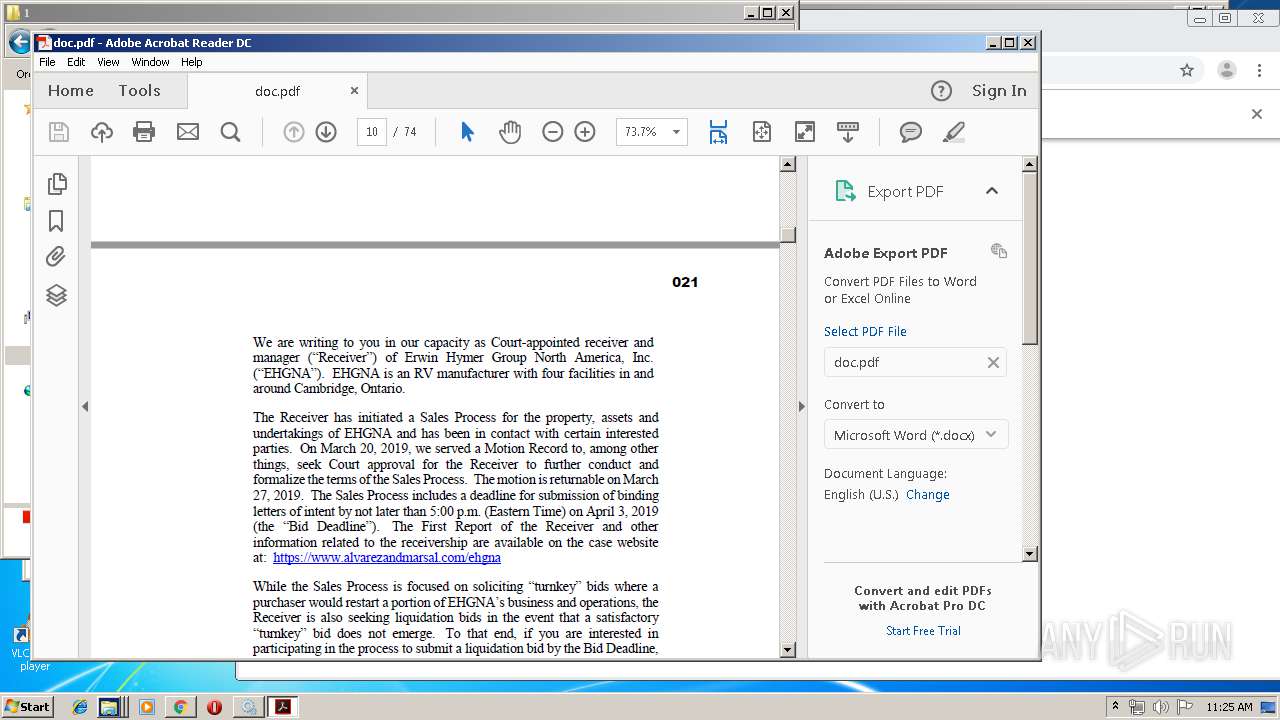Collapse the left navigation pane arrow
This screenshot has height=720, width=1280.
coord(85,406)
